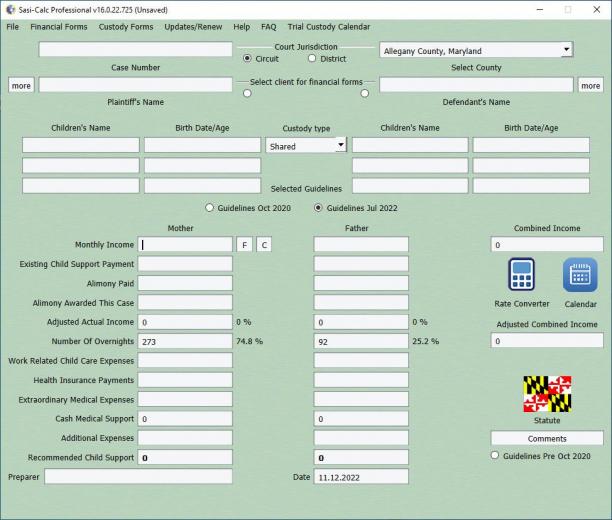Viewport: 612px width, 520px height.
Task: Click Mother's Number Of Overnights field
Action: [185, 341]
